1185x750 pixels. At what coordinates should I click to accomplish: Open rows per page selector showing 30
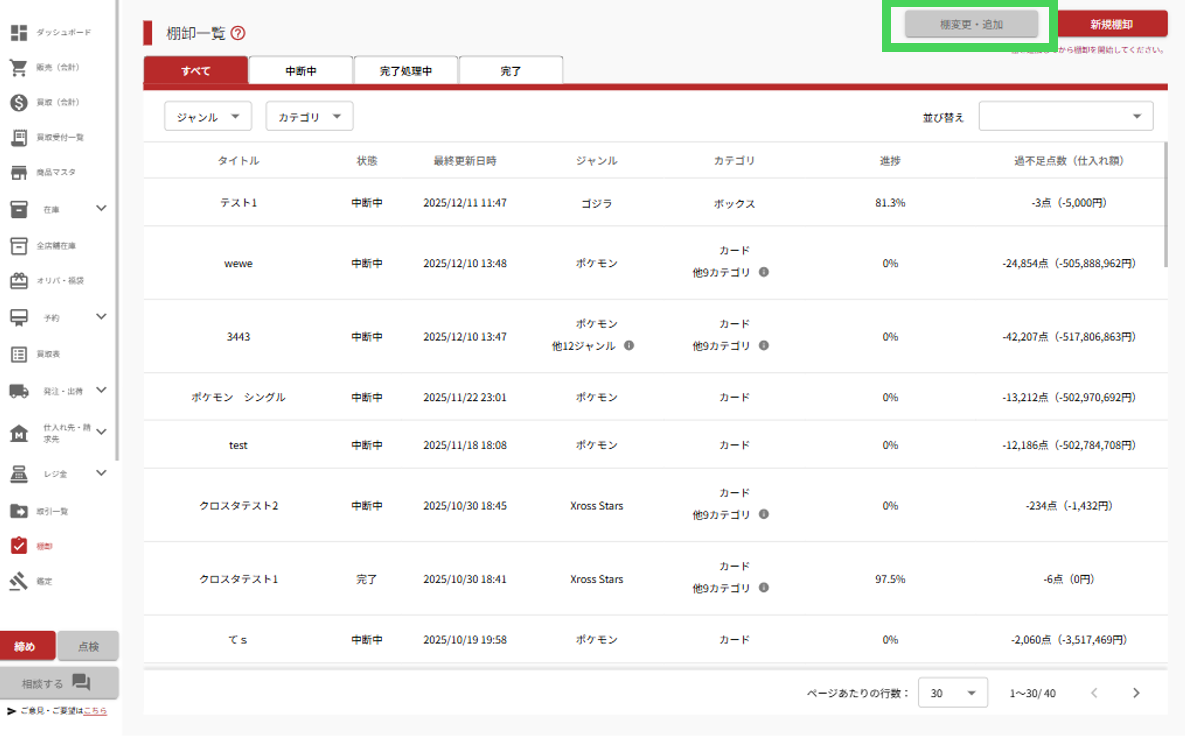[x=952, y=693]
